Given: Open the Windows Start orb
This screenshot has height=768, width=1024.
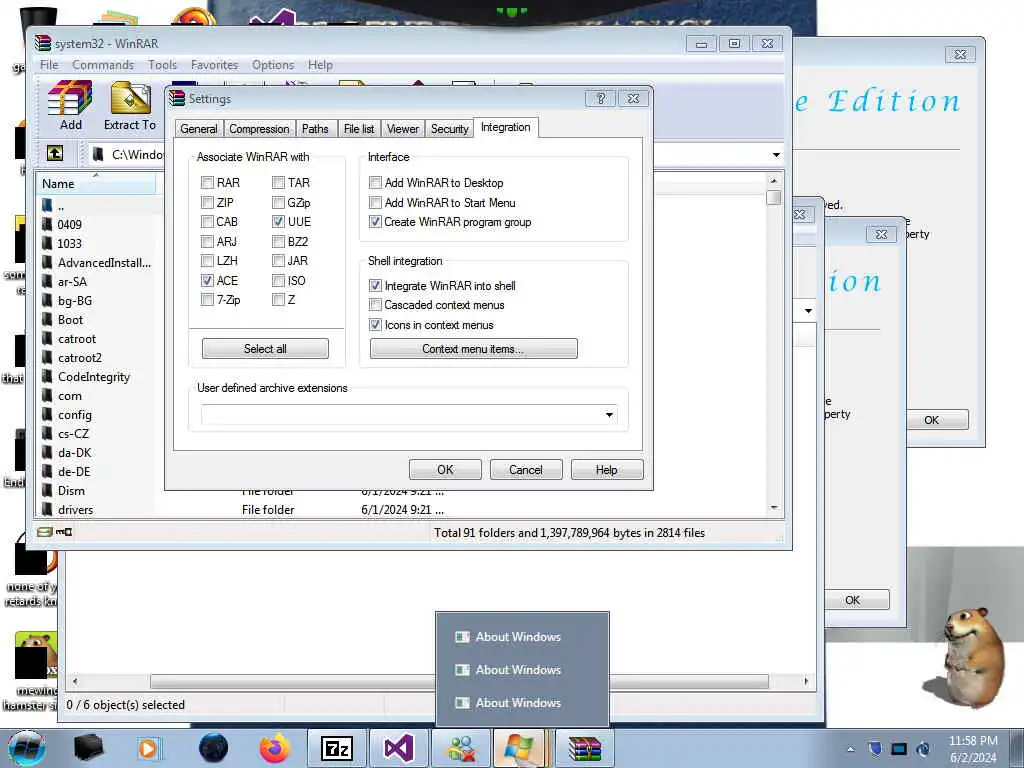Looking at the screenshot, I should [x=27, y=748].
